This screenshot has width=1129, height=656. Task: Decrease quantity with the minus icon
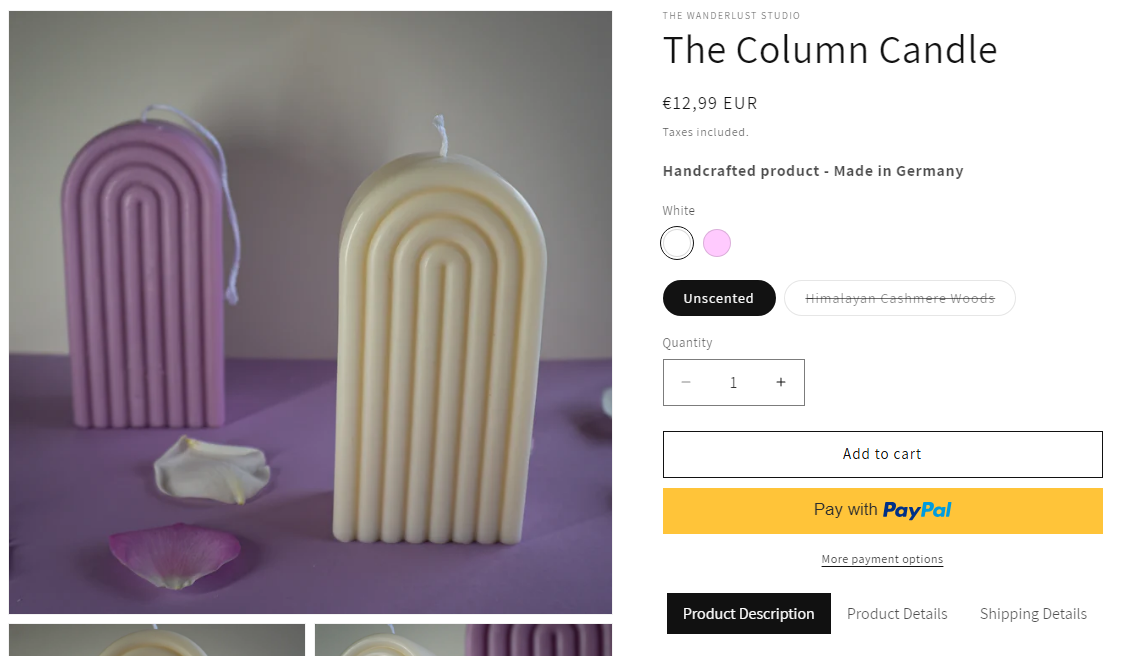point(686,383)
